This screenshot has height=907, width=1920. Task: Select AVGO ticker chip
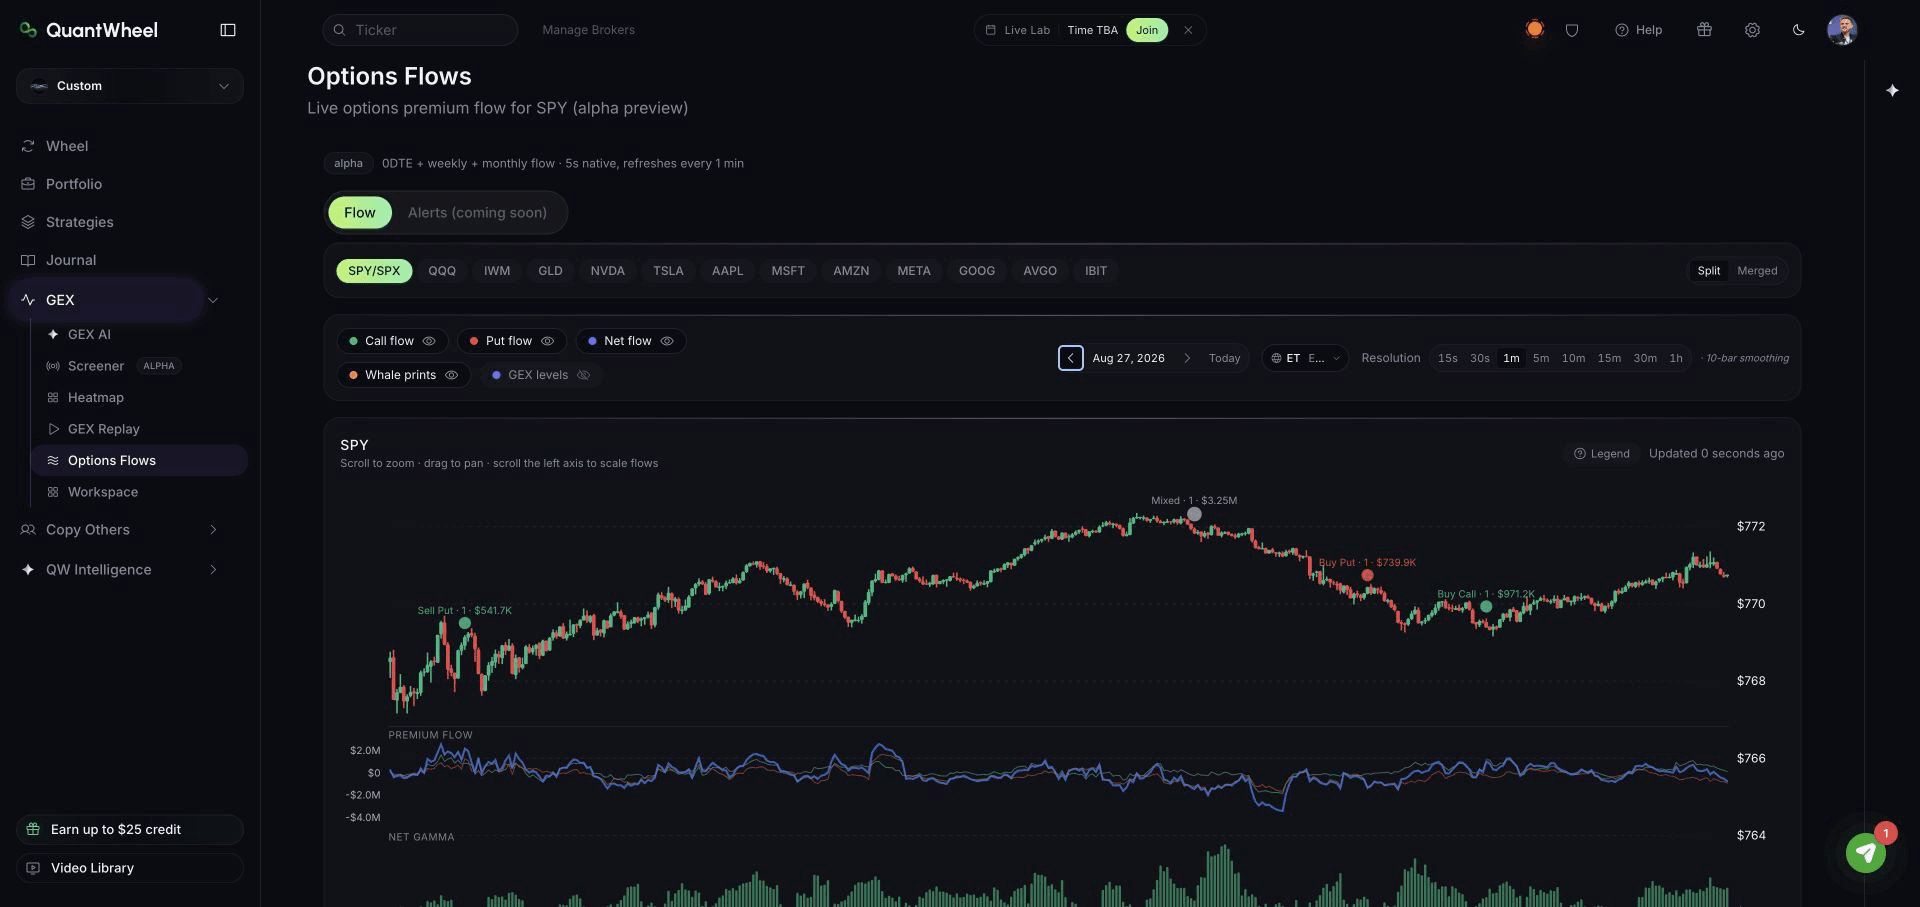coord(1040,271)
